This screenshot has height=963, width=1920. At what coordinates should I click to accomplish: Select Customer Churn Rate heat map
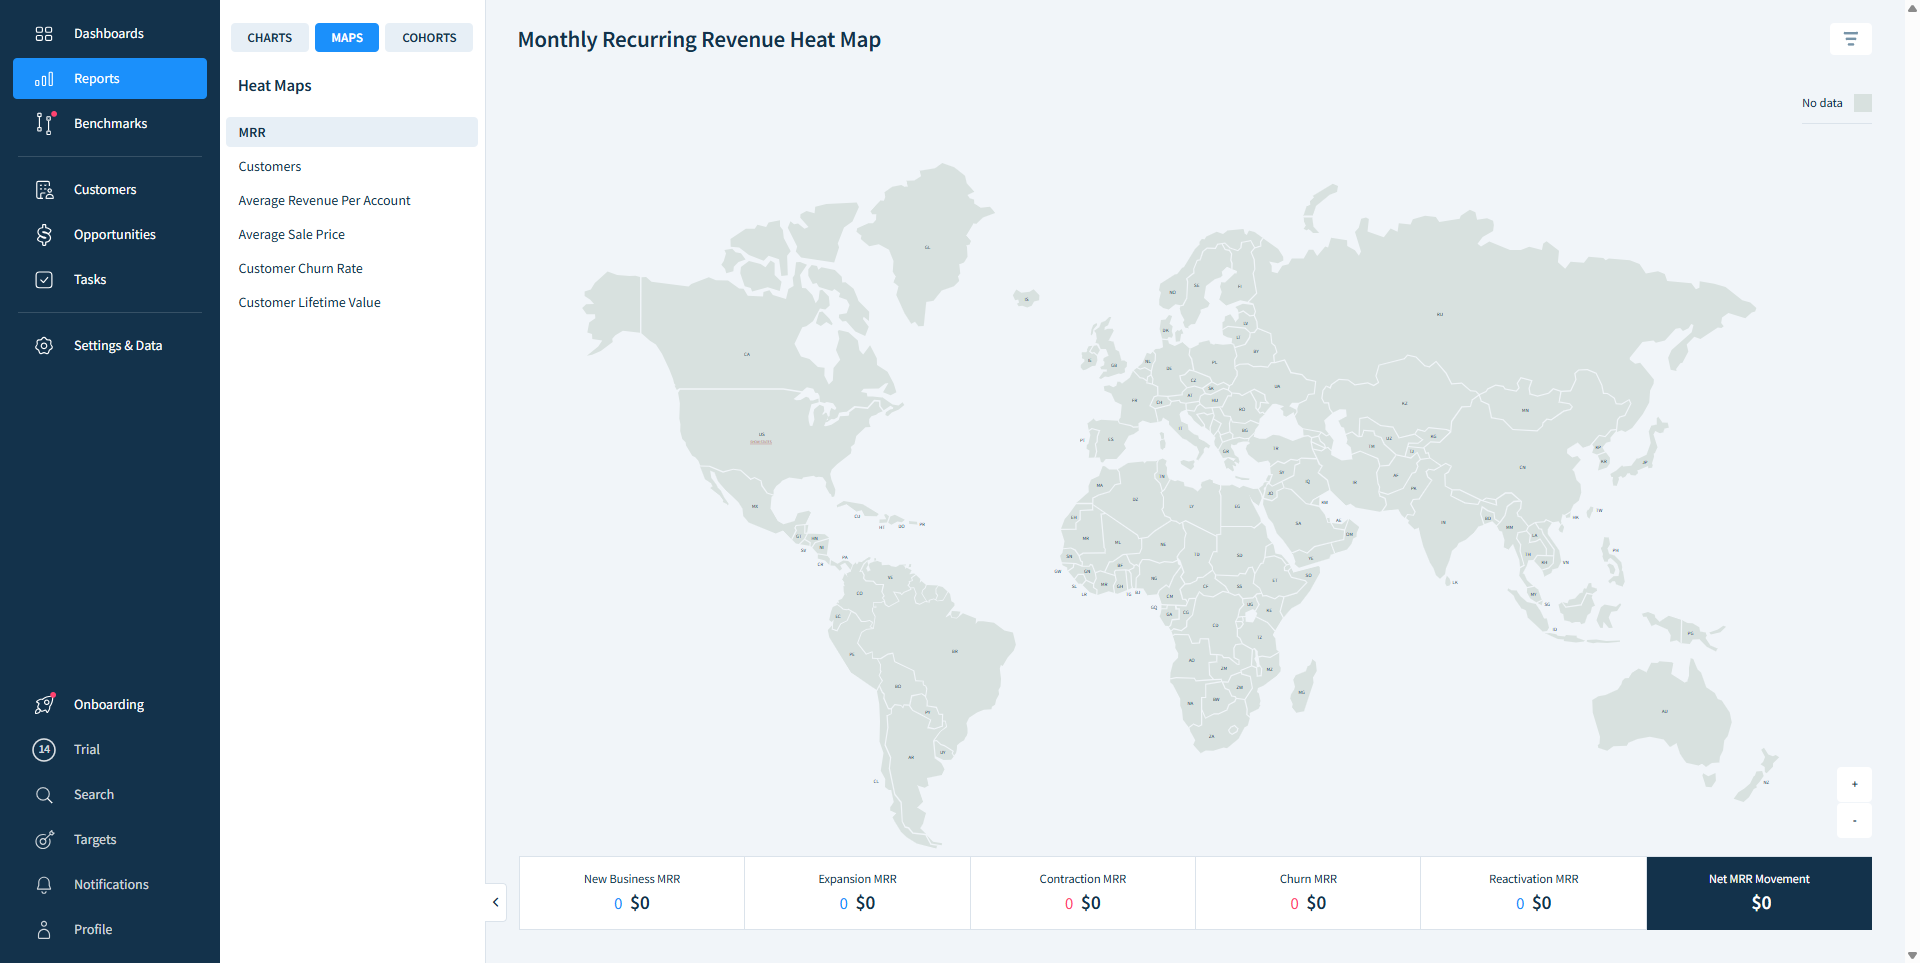click(x=300, y=269)
